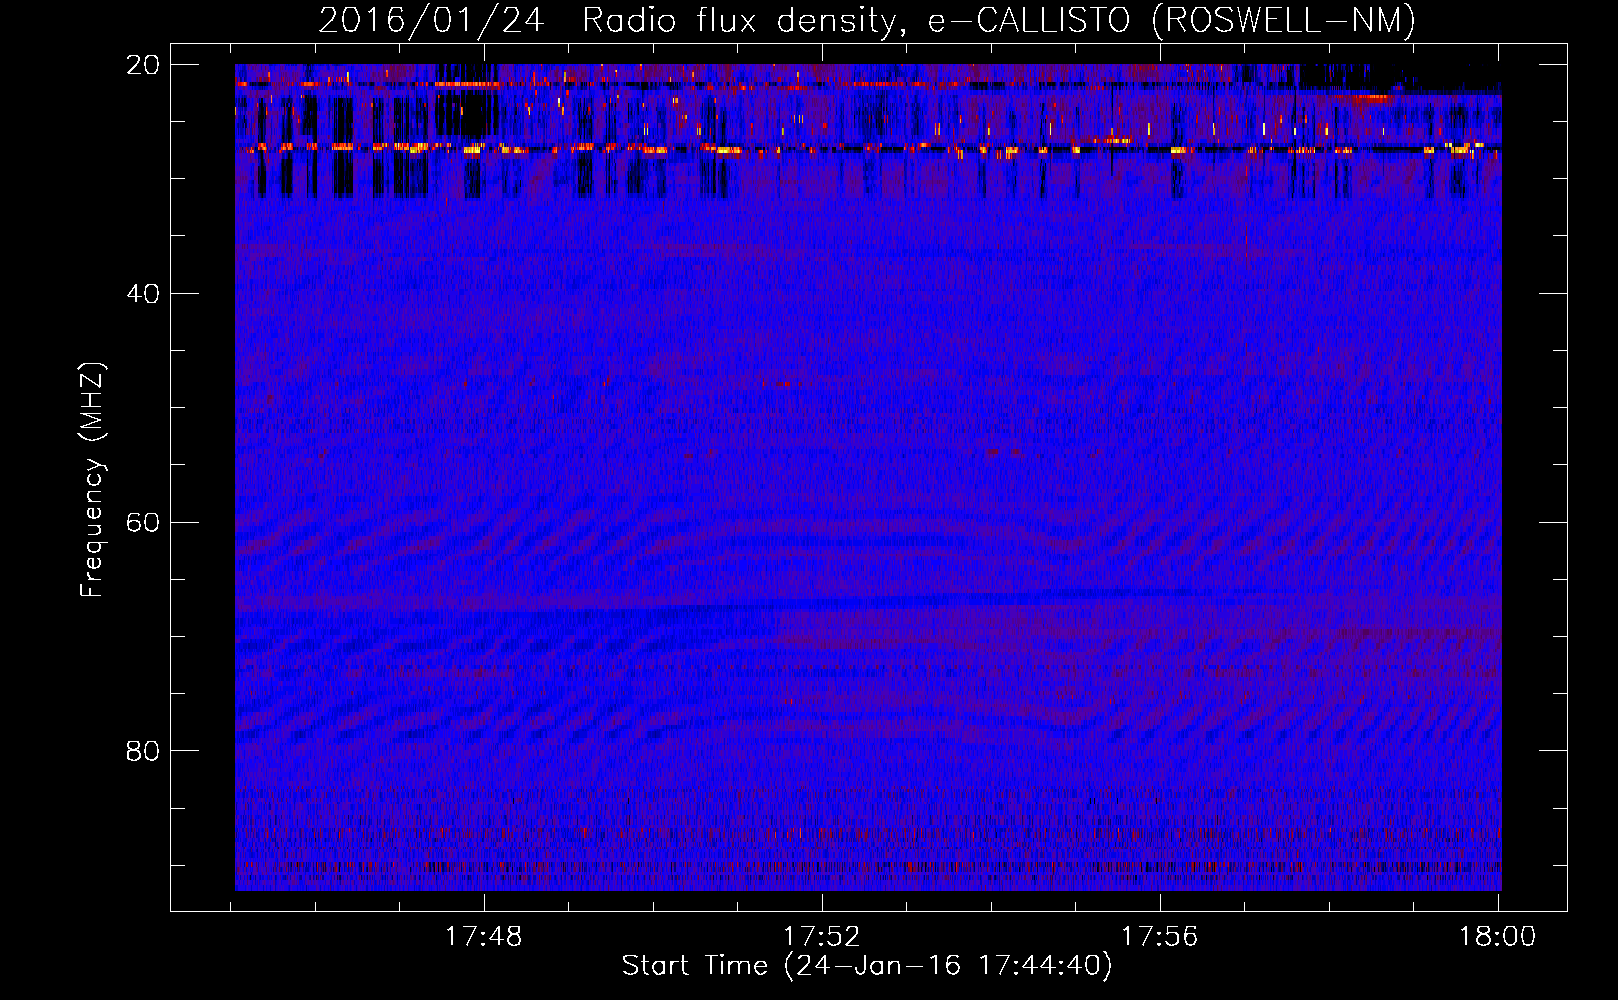The image size is (1618, 1000).
Task: Click the 17:56 time tick label
Action: (x=1159, y=937)
